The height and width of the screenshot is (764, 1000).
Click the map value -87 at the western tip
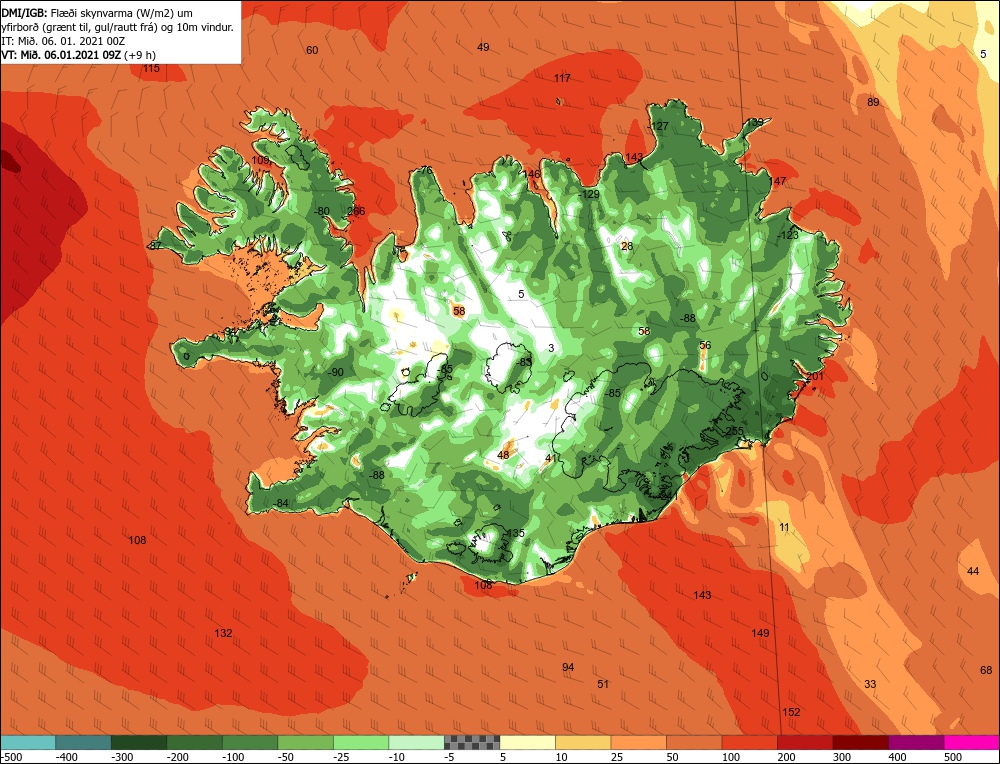(155, 246)
